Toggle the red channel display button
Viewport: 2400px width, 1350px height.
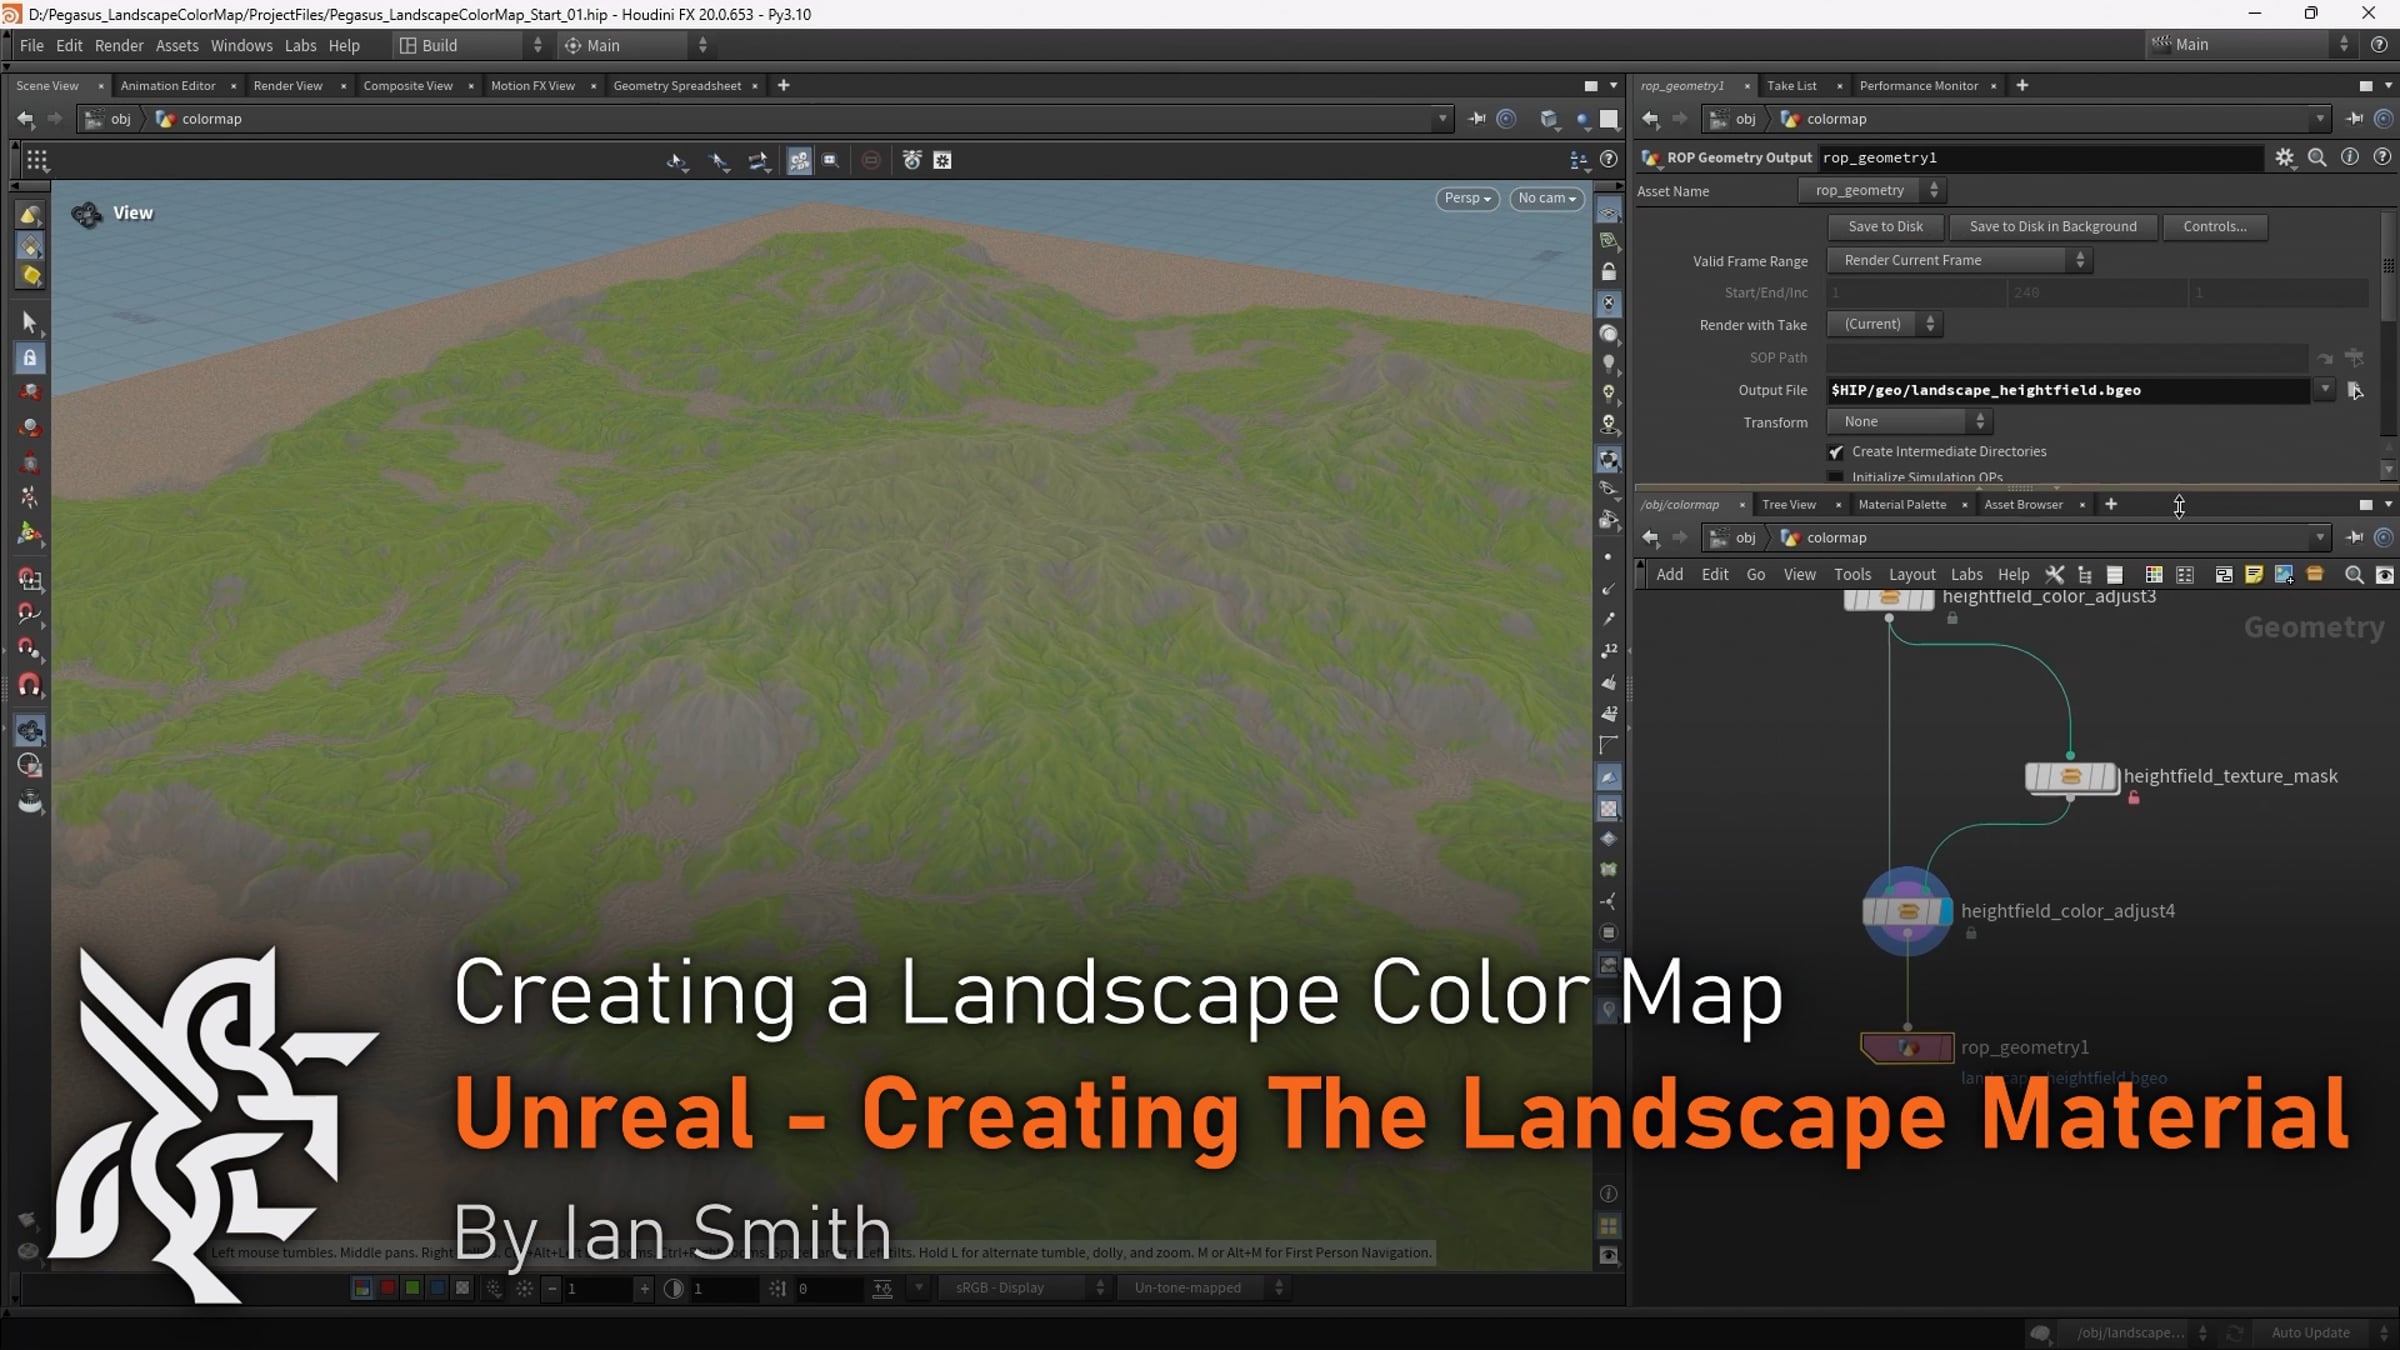[x=388, y=1288]
